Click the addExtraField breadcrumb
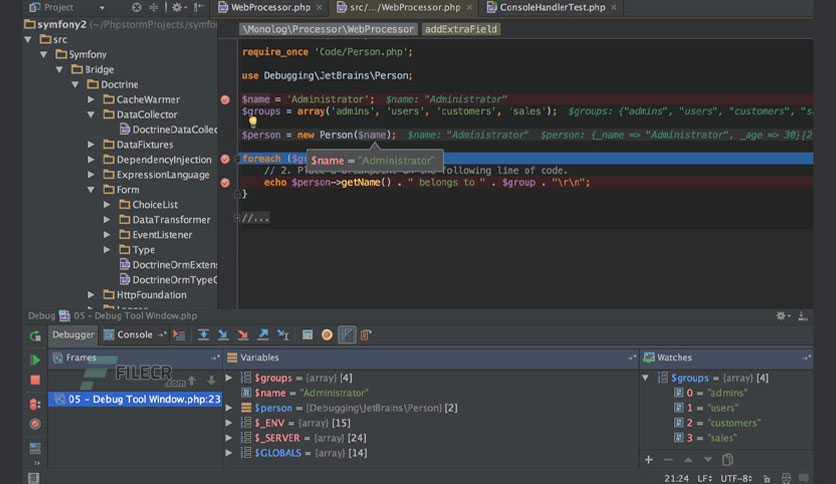Image resolution: width=836 pixels, height=484 pixels. [461, 29]
